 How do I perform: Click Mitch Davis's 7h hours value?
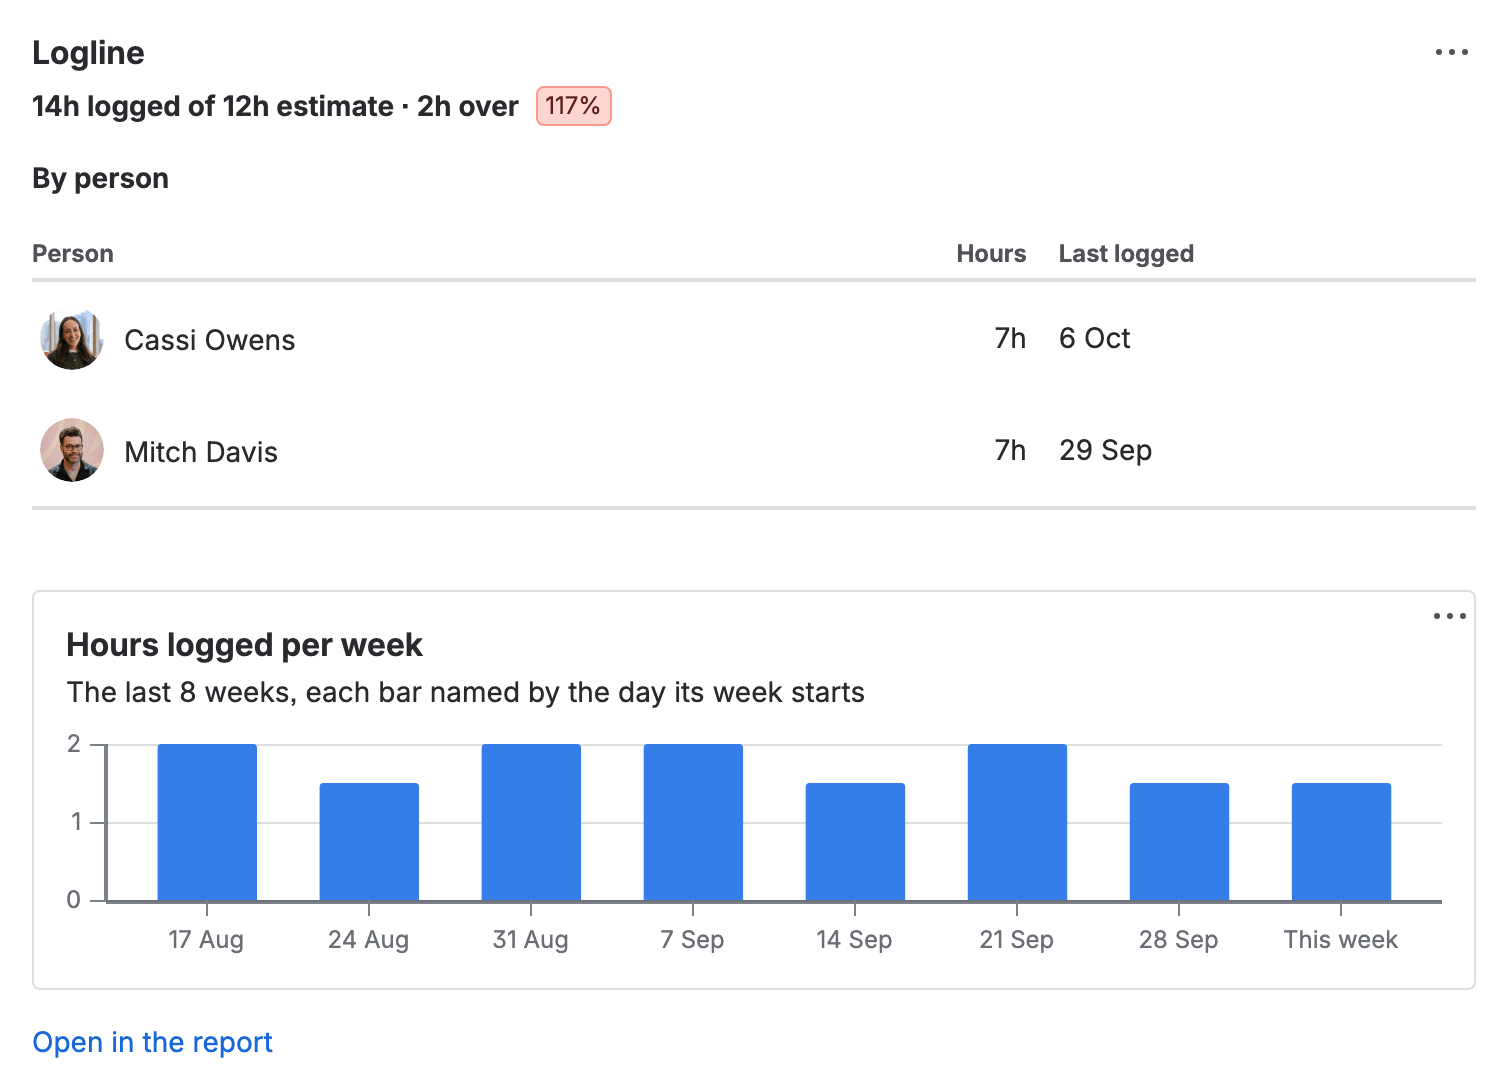pos(1010,450)
